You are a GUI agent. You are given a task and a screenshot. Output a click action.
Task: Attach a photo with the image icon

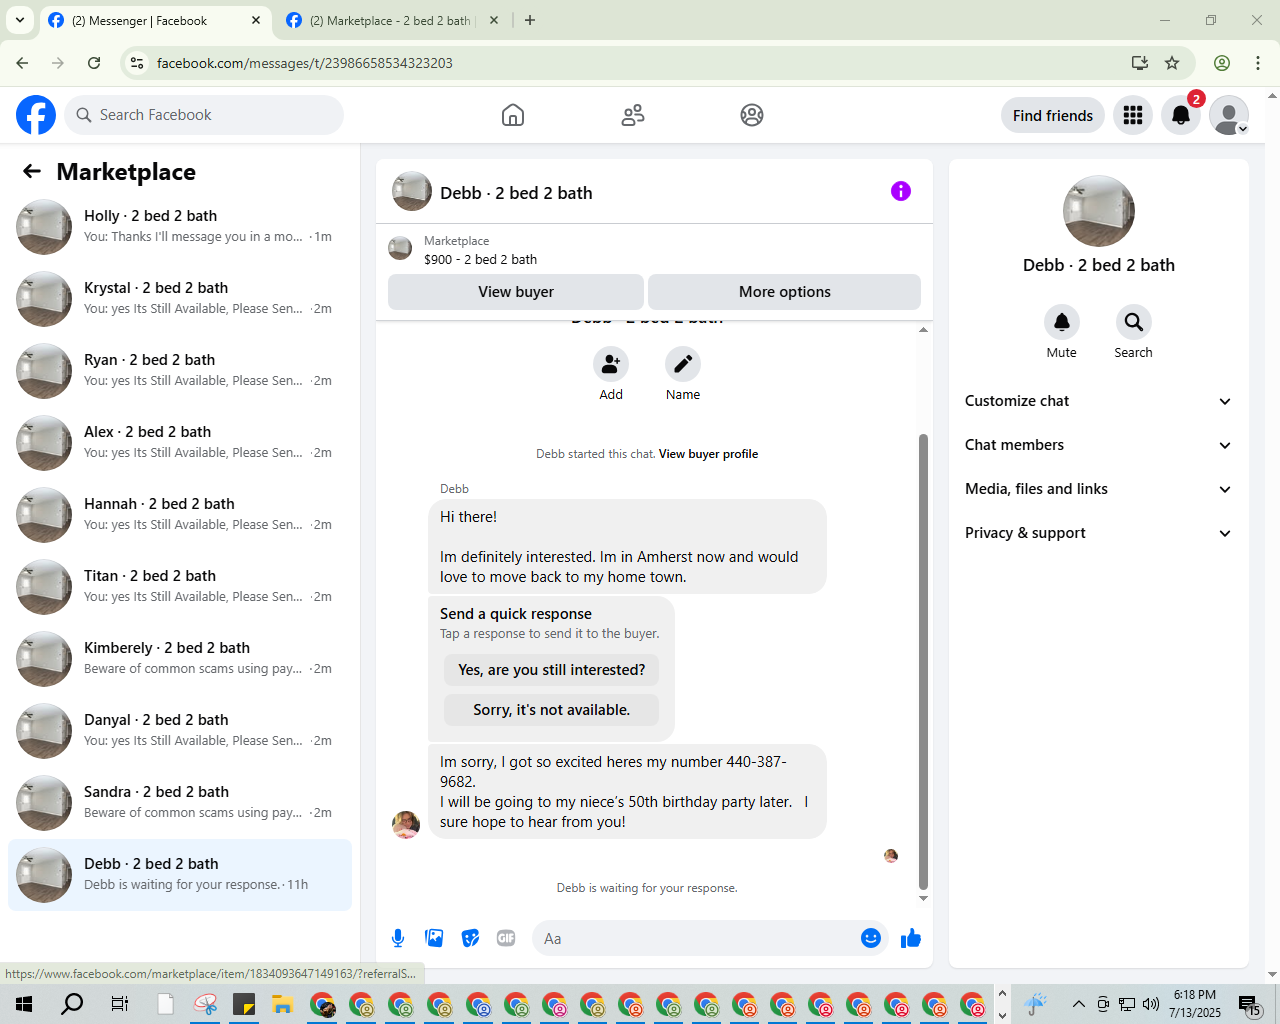(x=434, y=938)
